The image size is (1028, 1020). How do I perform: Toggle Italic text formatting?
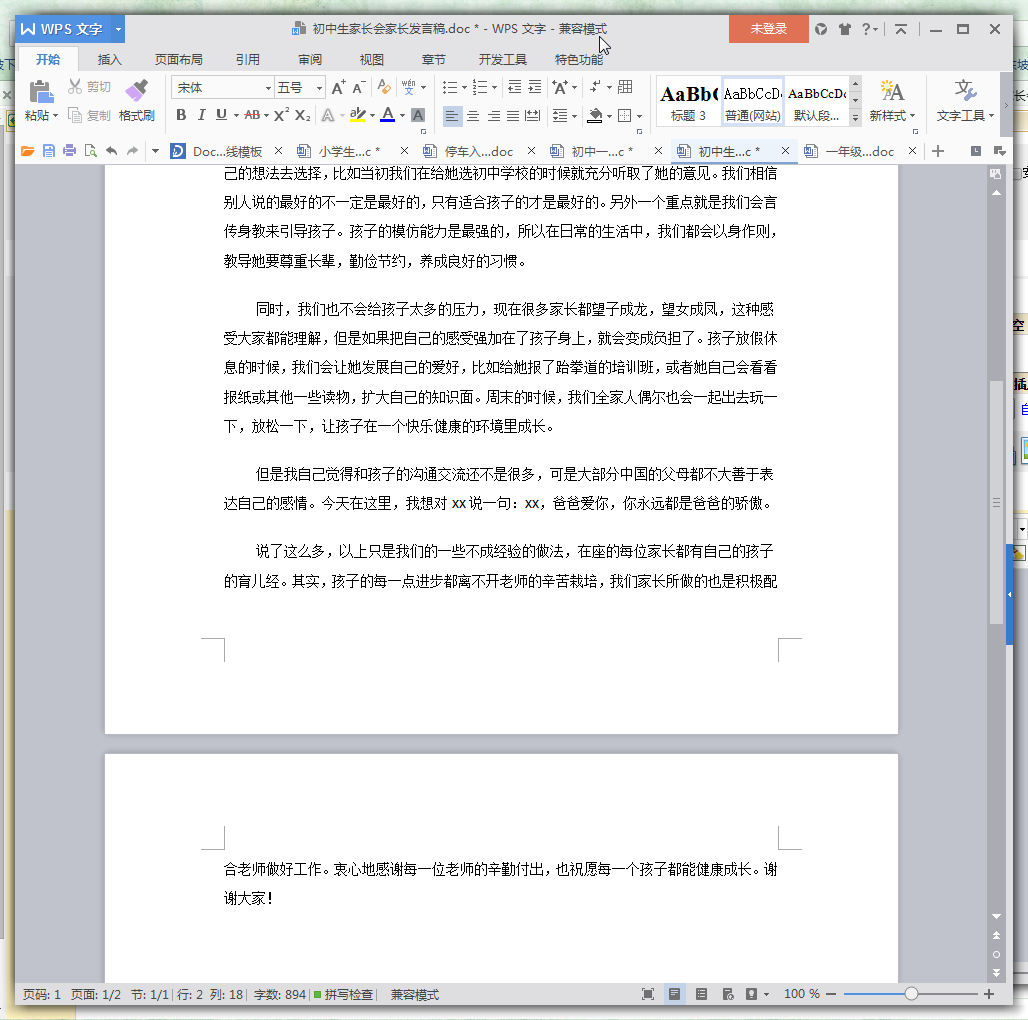point(201,115)
